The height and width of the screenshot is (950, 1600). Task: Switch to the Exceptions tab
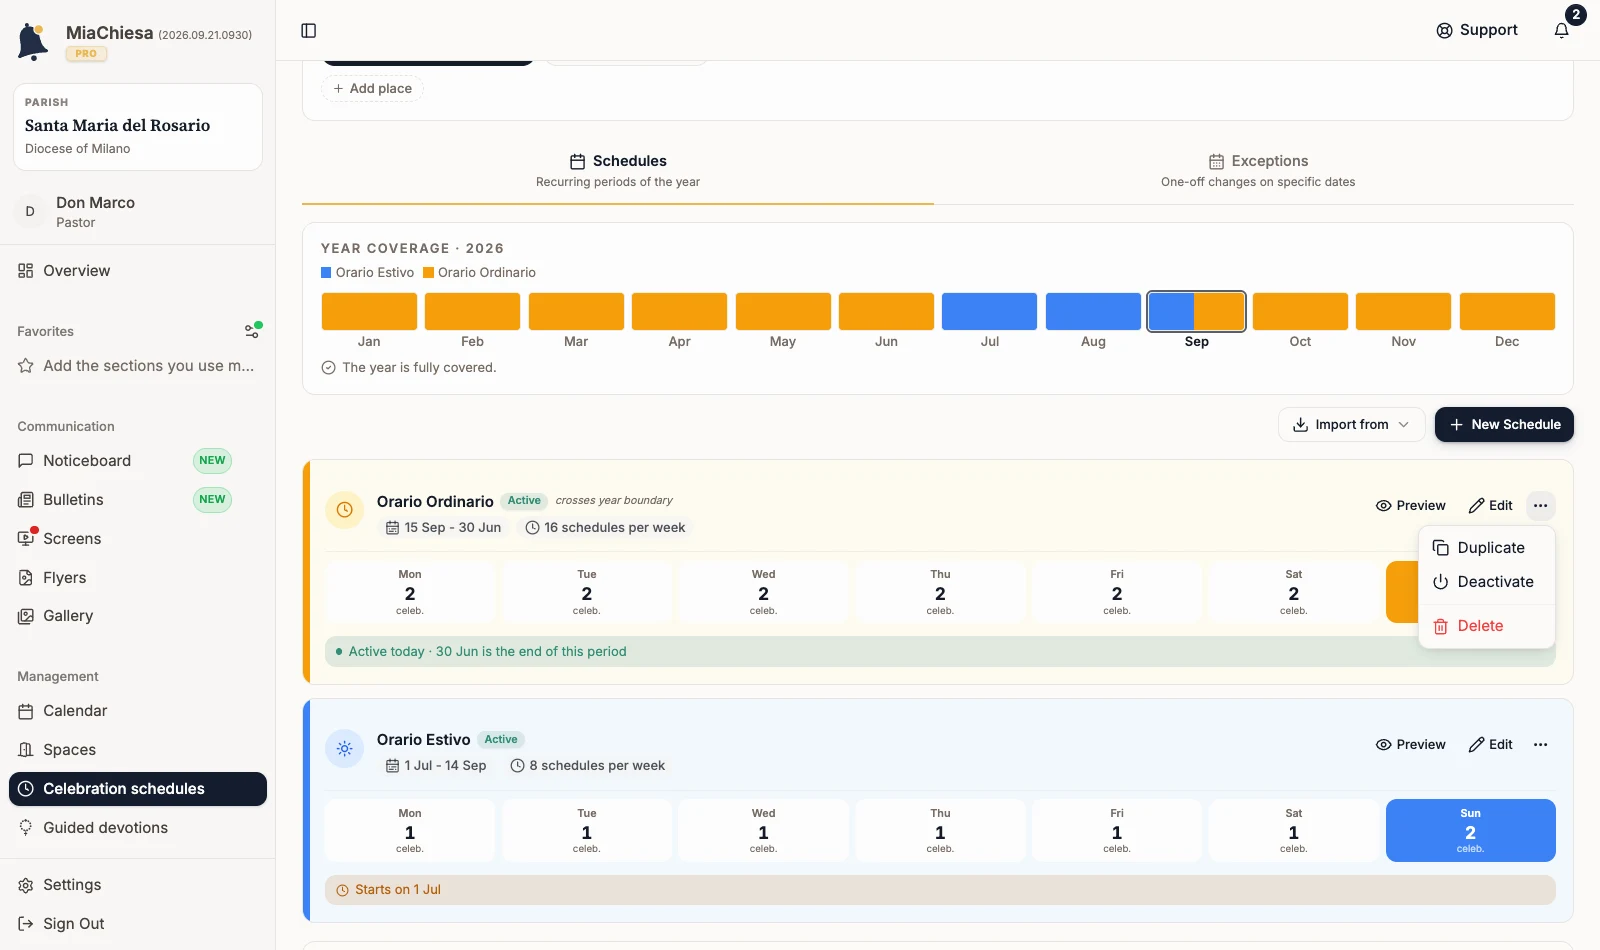tap(1258, 171)
